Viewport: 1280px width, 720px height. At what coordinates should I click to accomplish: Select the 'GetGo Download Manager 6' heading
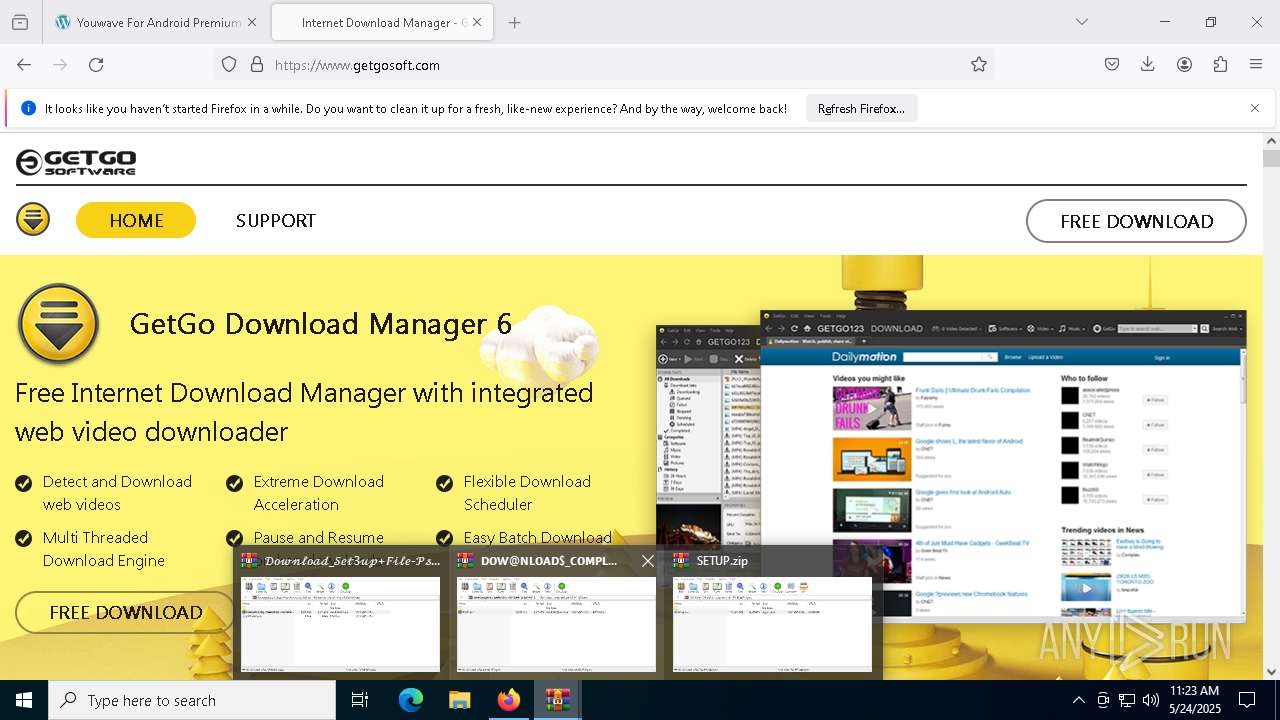tap(321, 324)
